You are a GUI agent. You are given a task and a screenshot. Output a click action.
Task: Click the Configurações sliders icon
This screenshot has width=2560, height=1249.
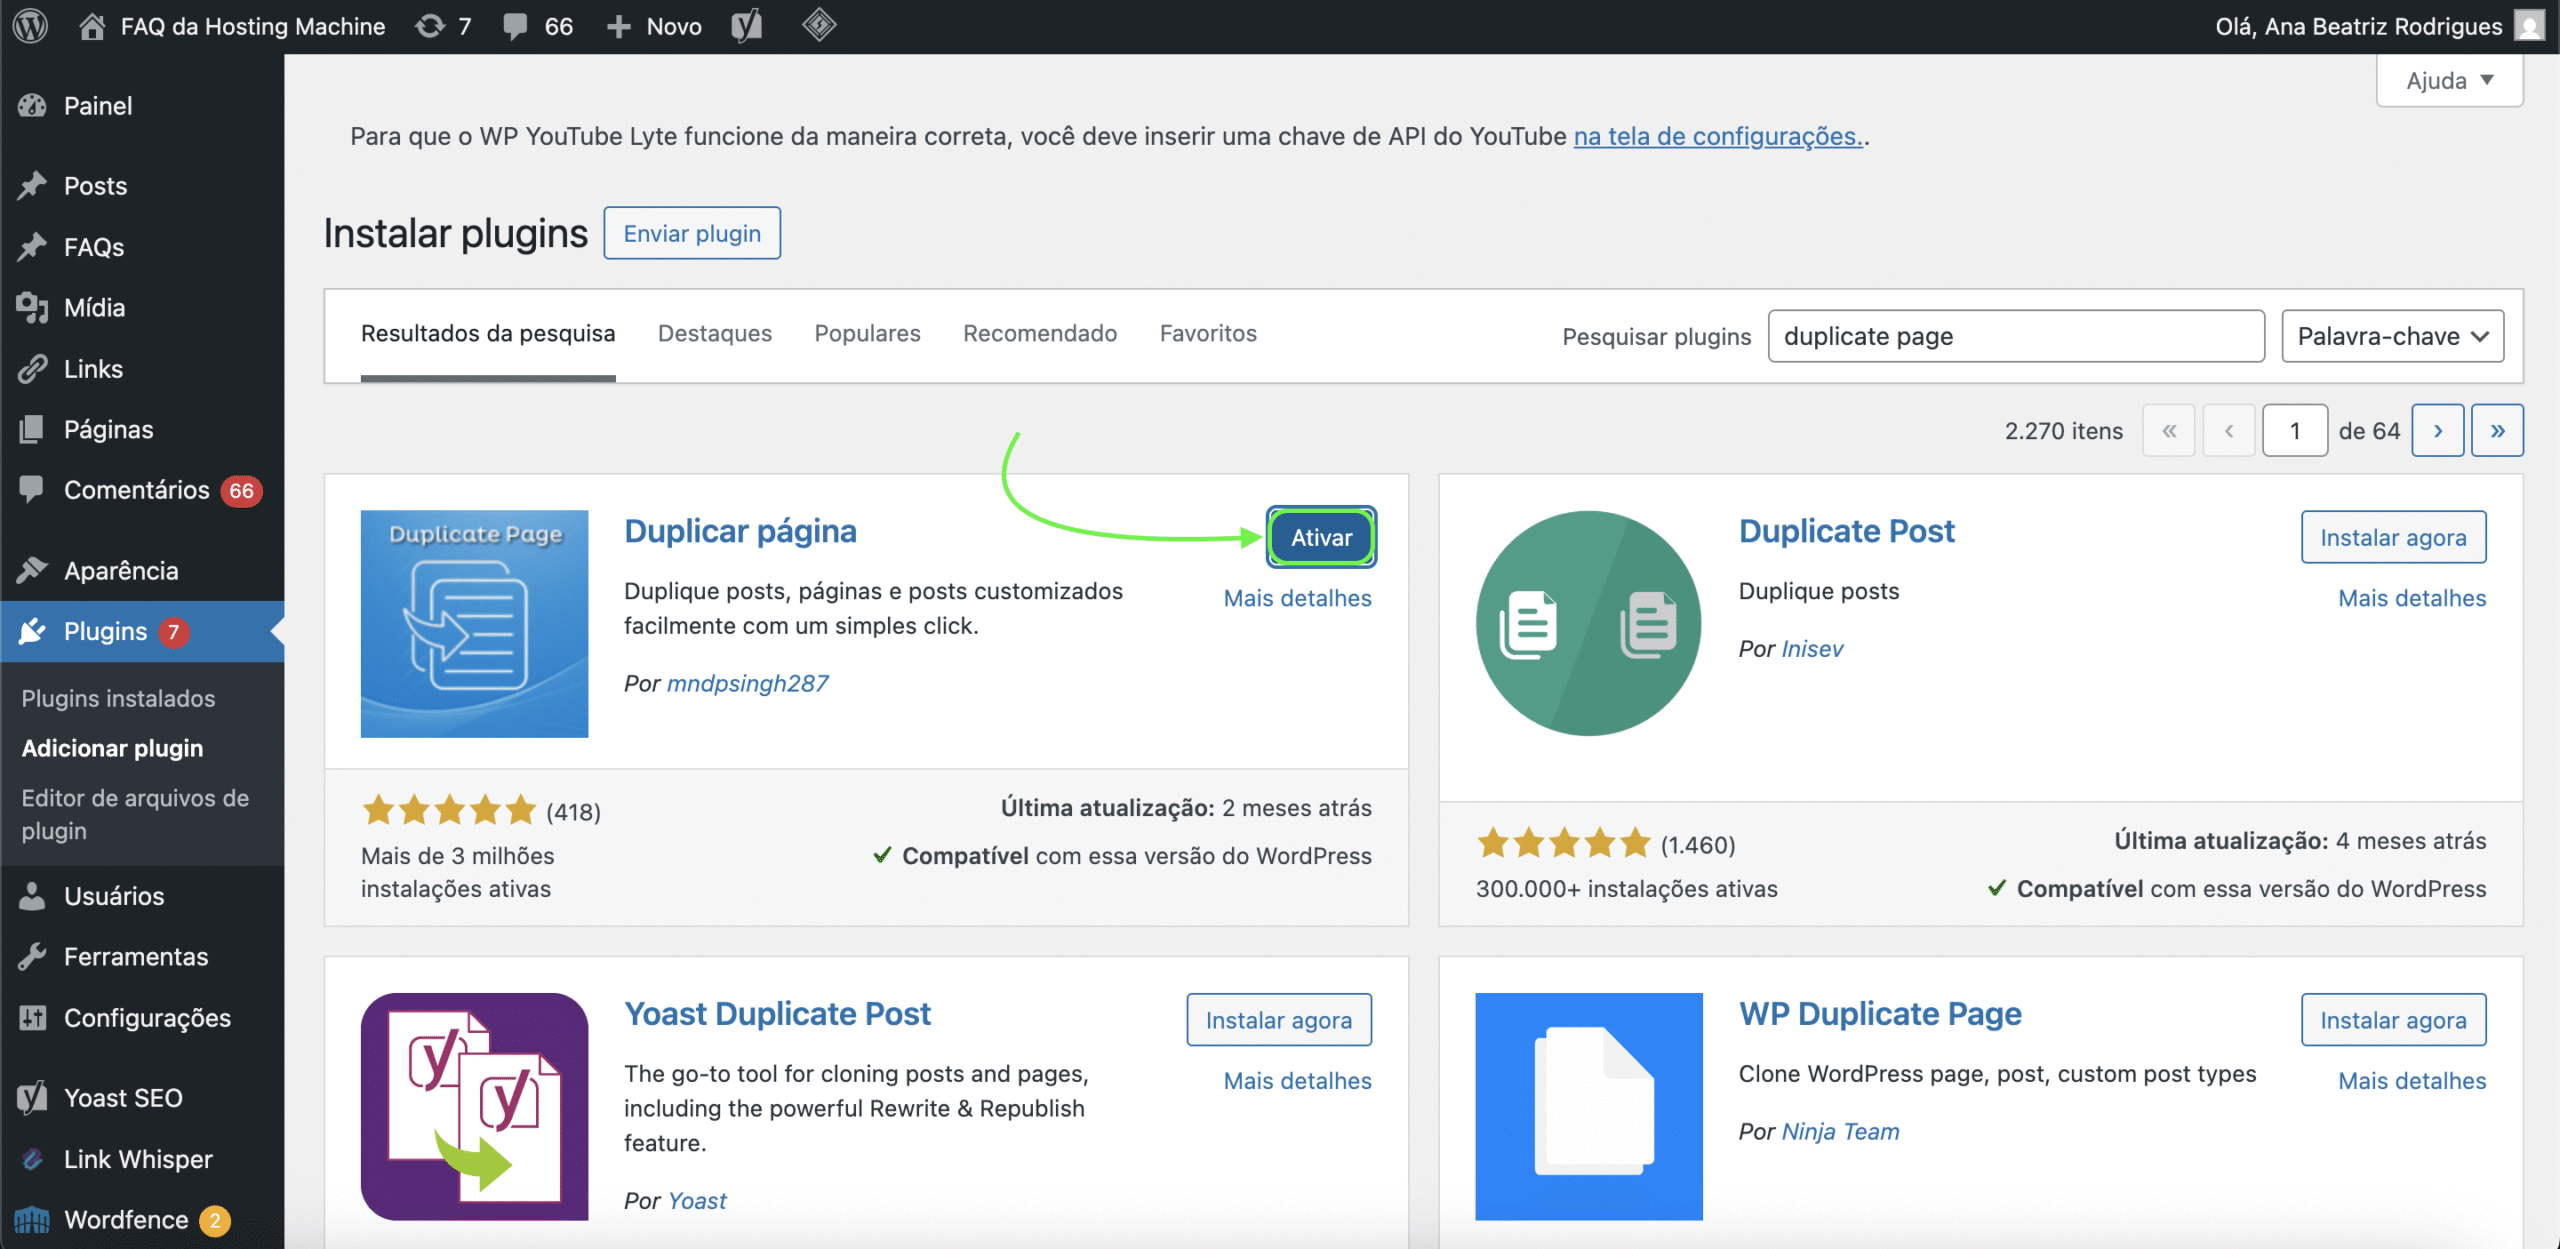tap(32, 1018)
